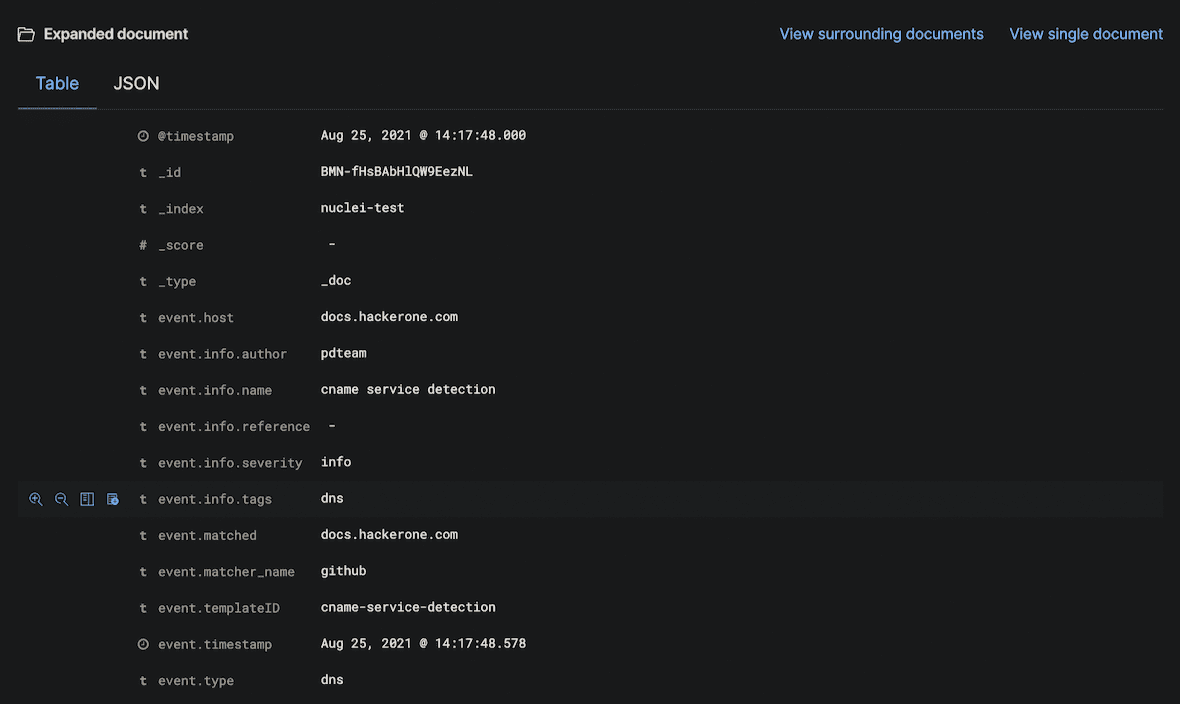Click the pdteam author value
This screenshot has height=704, width=1180.
343,353
